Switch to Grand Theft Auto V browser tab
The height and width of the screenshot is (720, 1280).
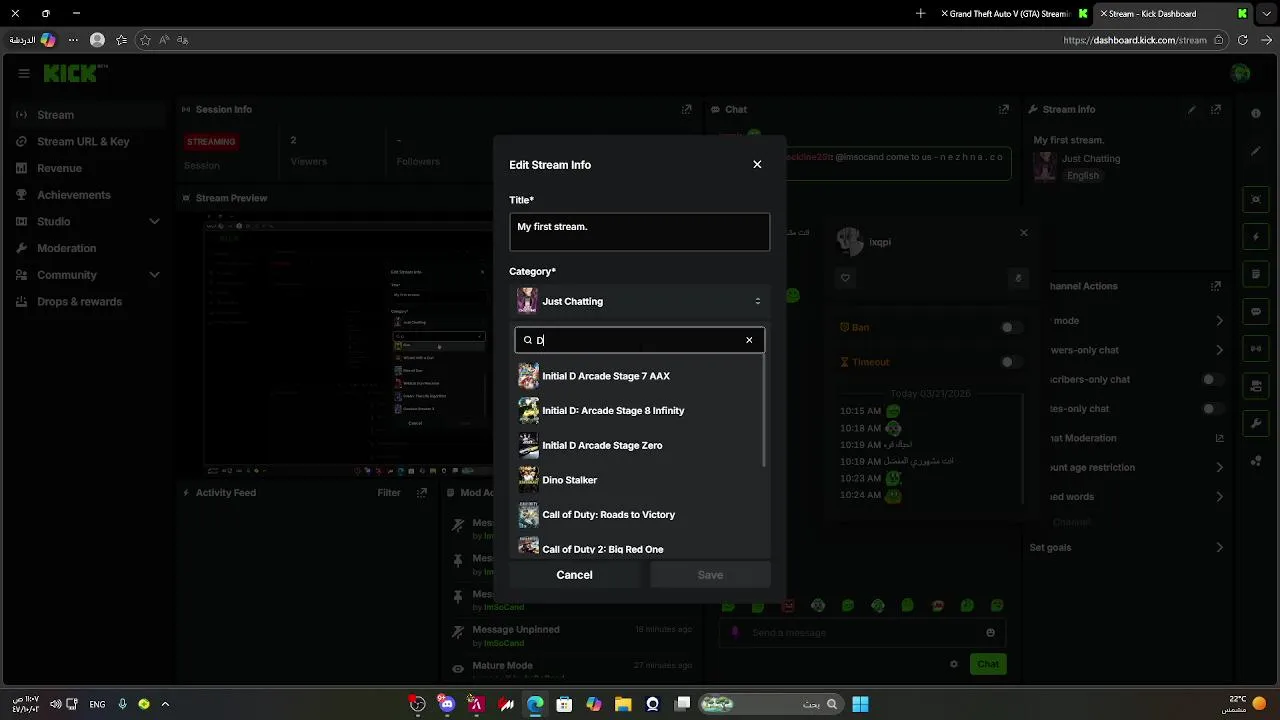[1014, 14]
